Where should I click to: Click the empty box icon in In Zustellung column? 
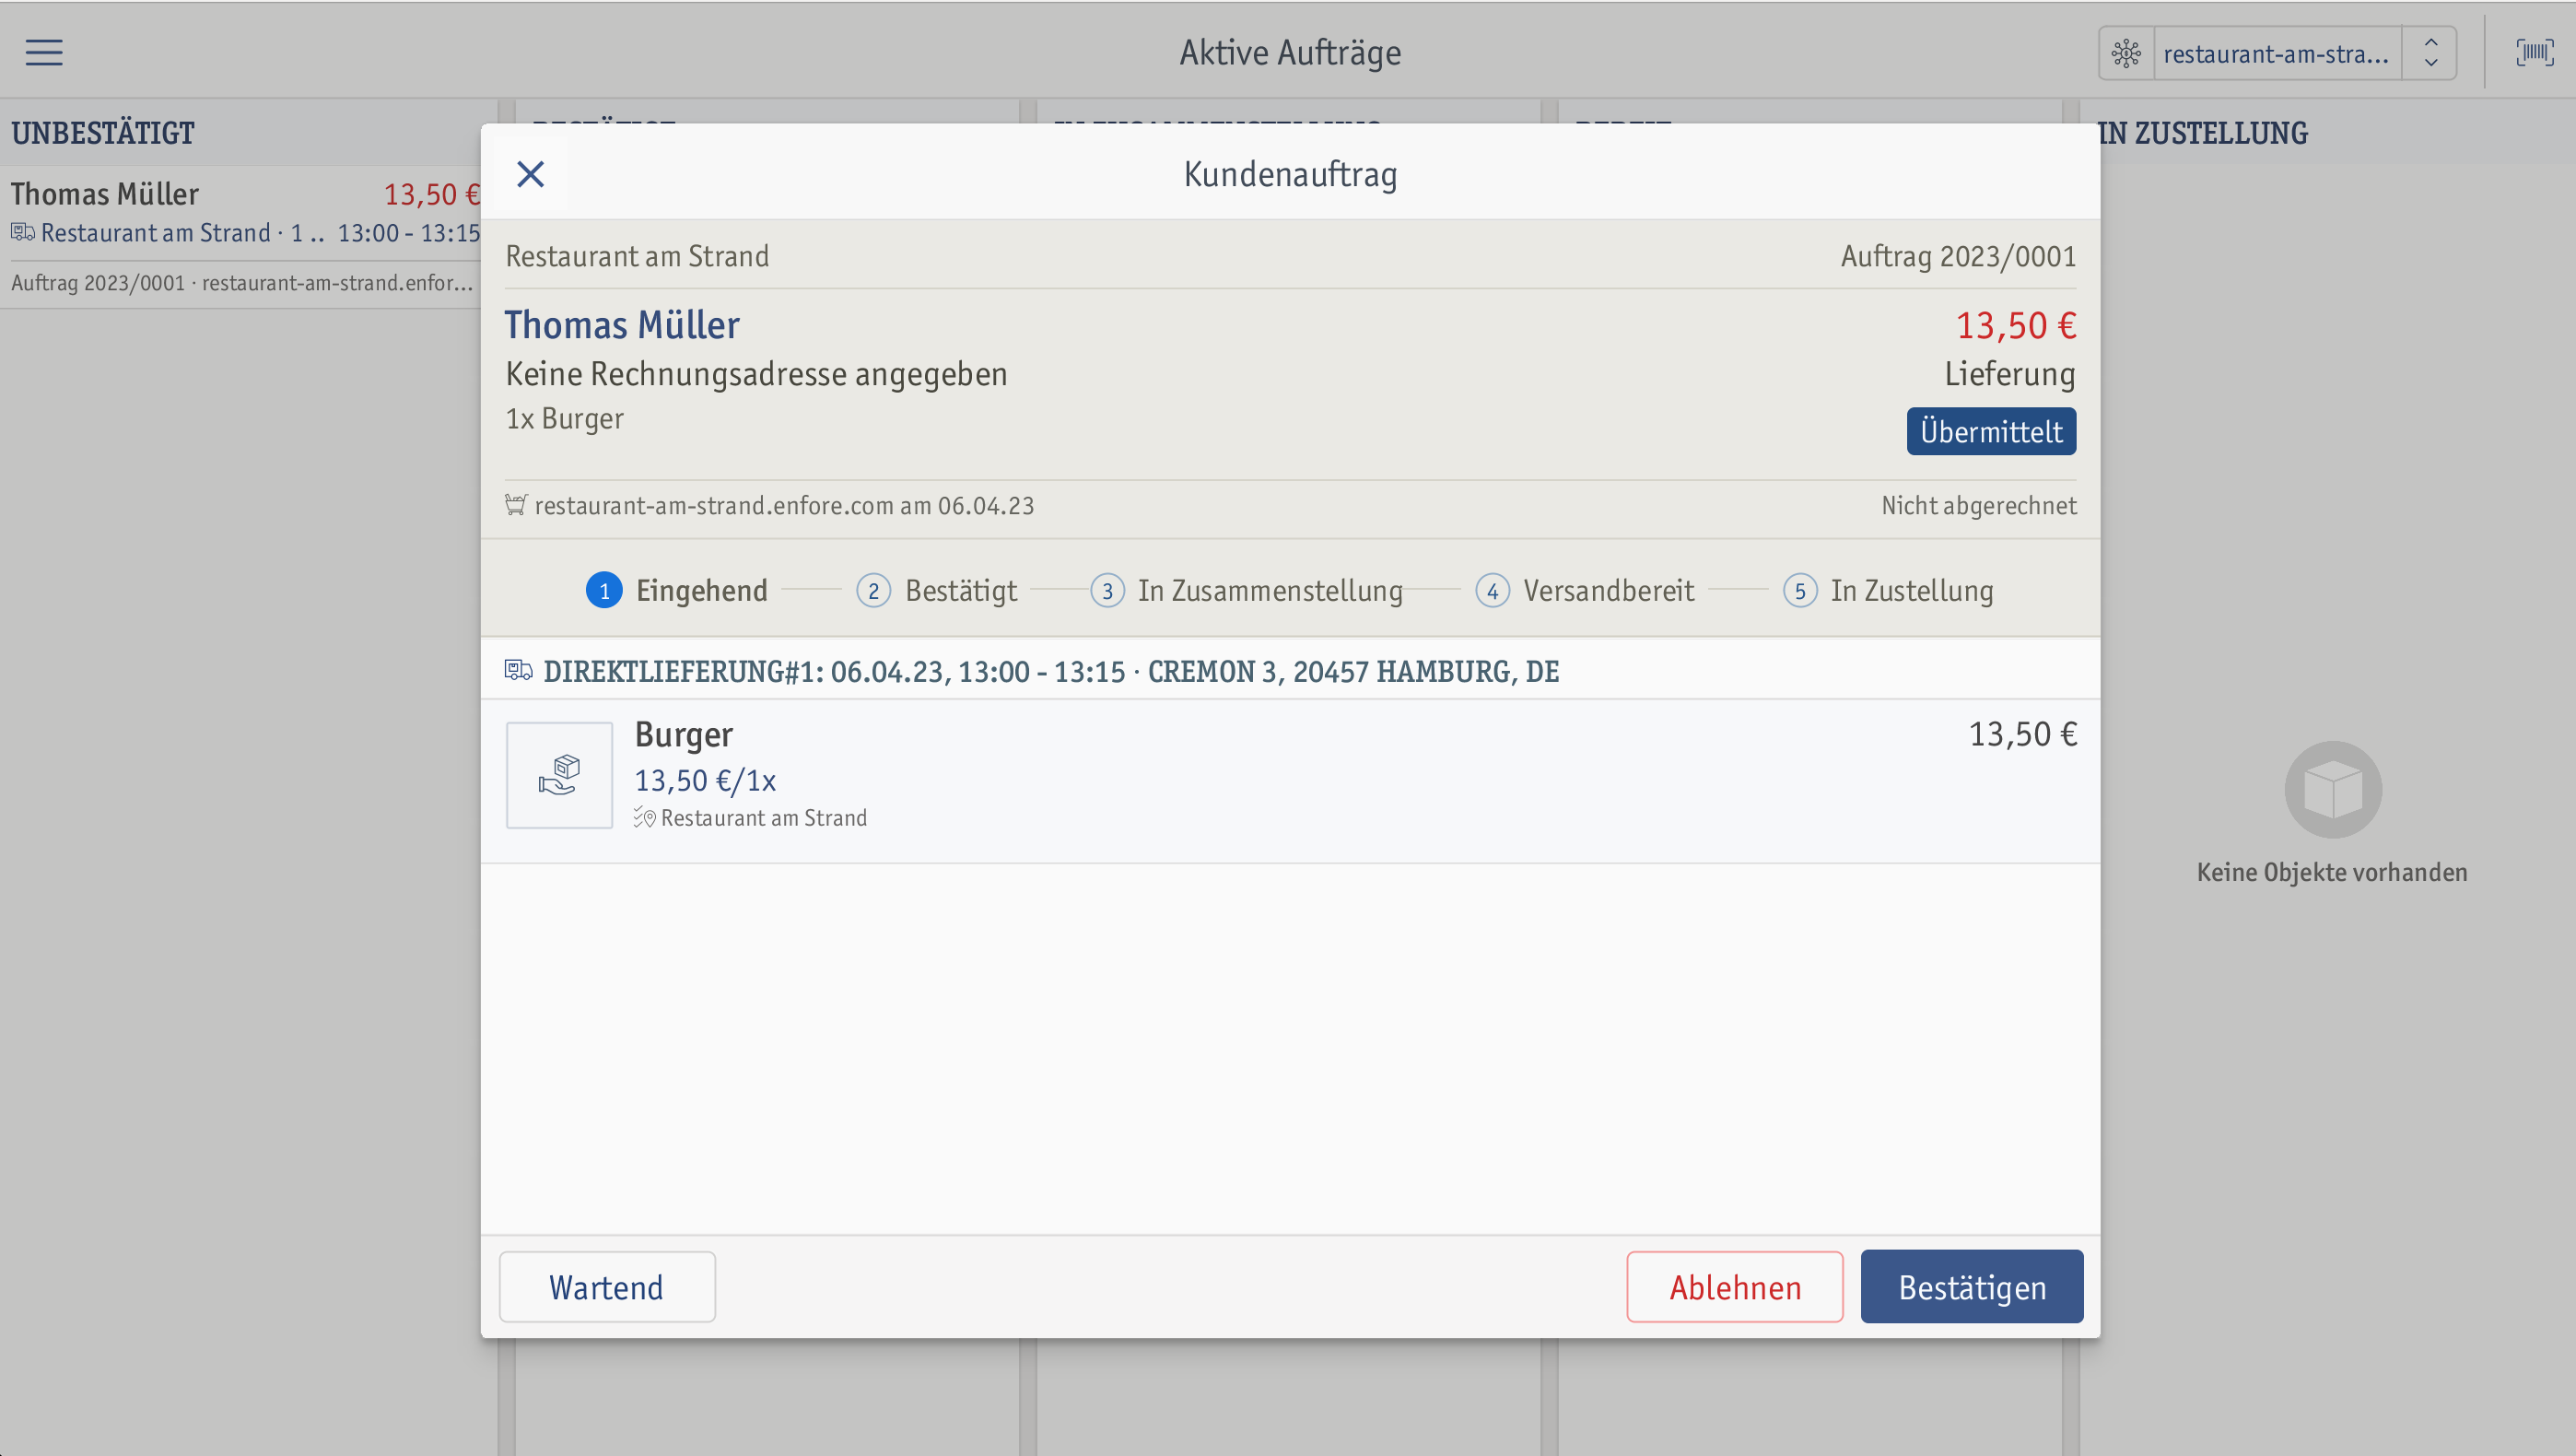pyautogui.click(x=2333, y=790)
